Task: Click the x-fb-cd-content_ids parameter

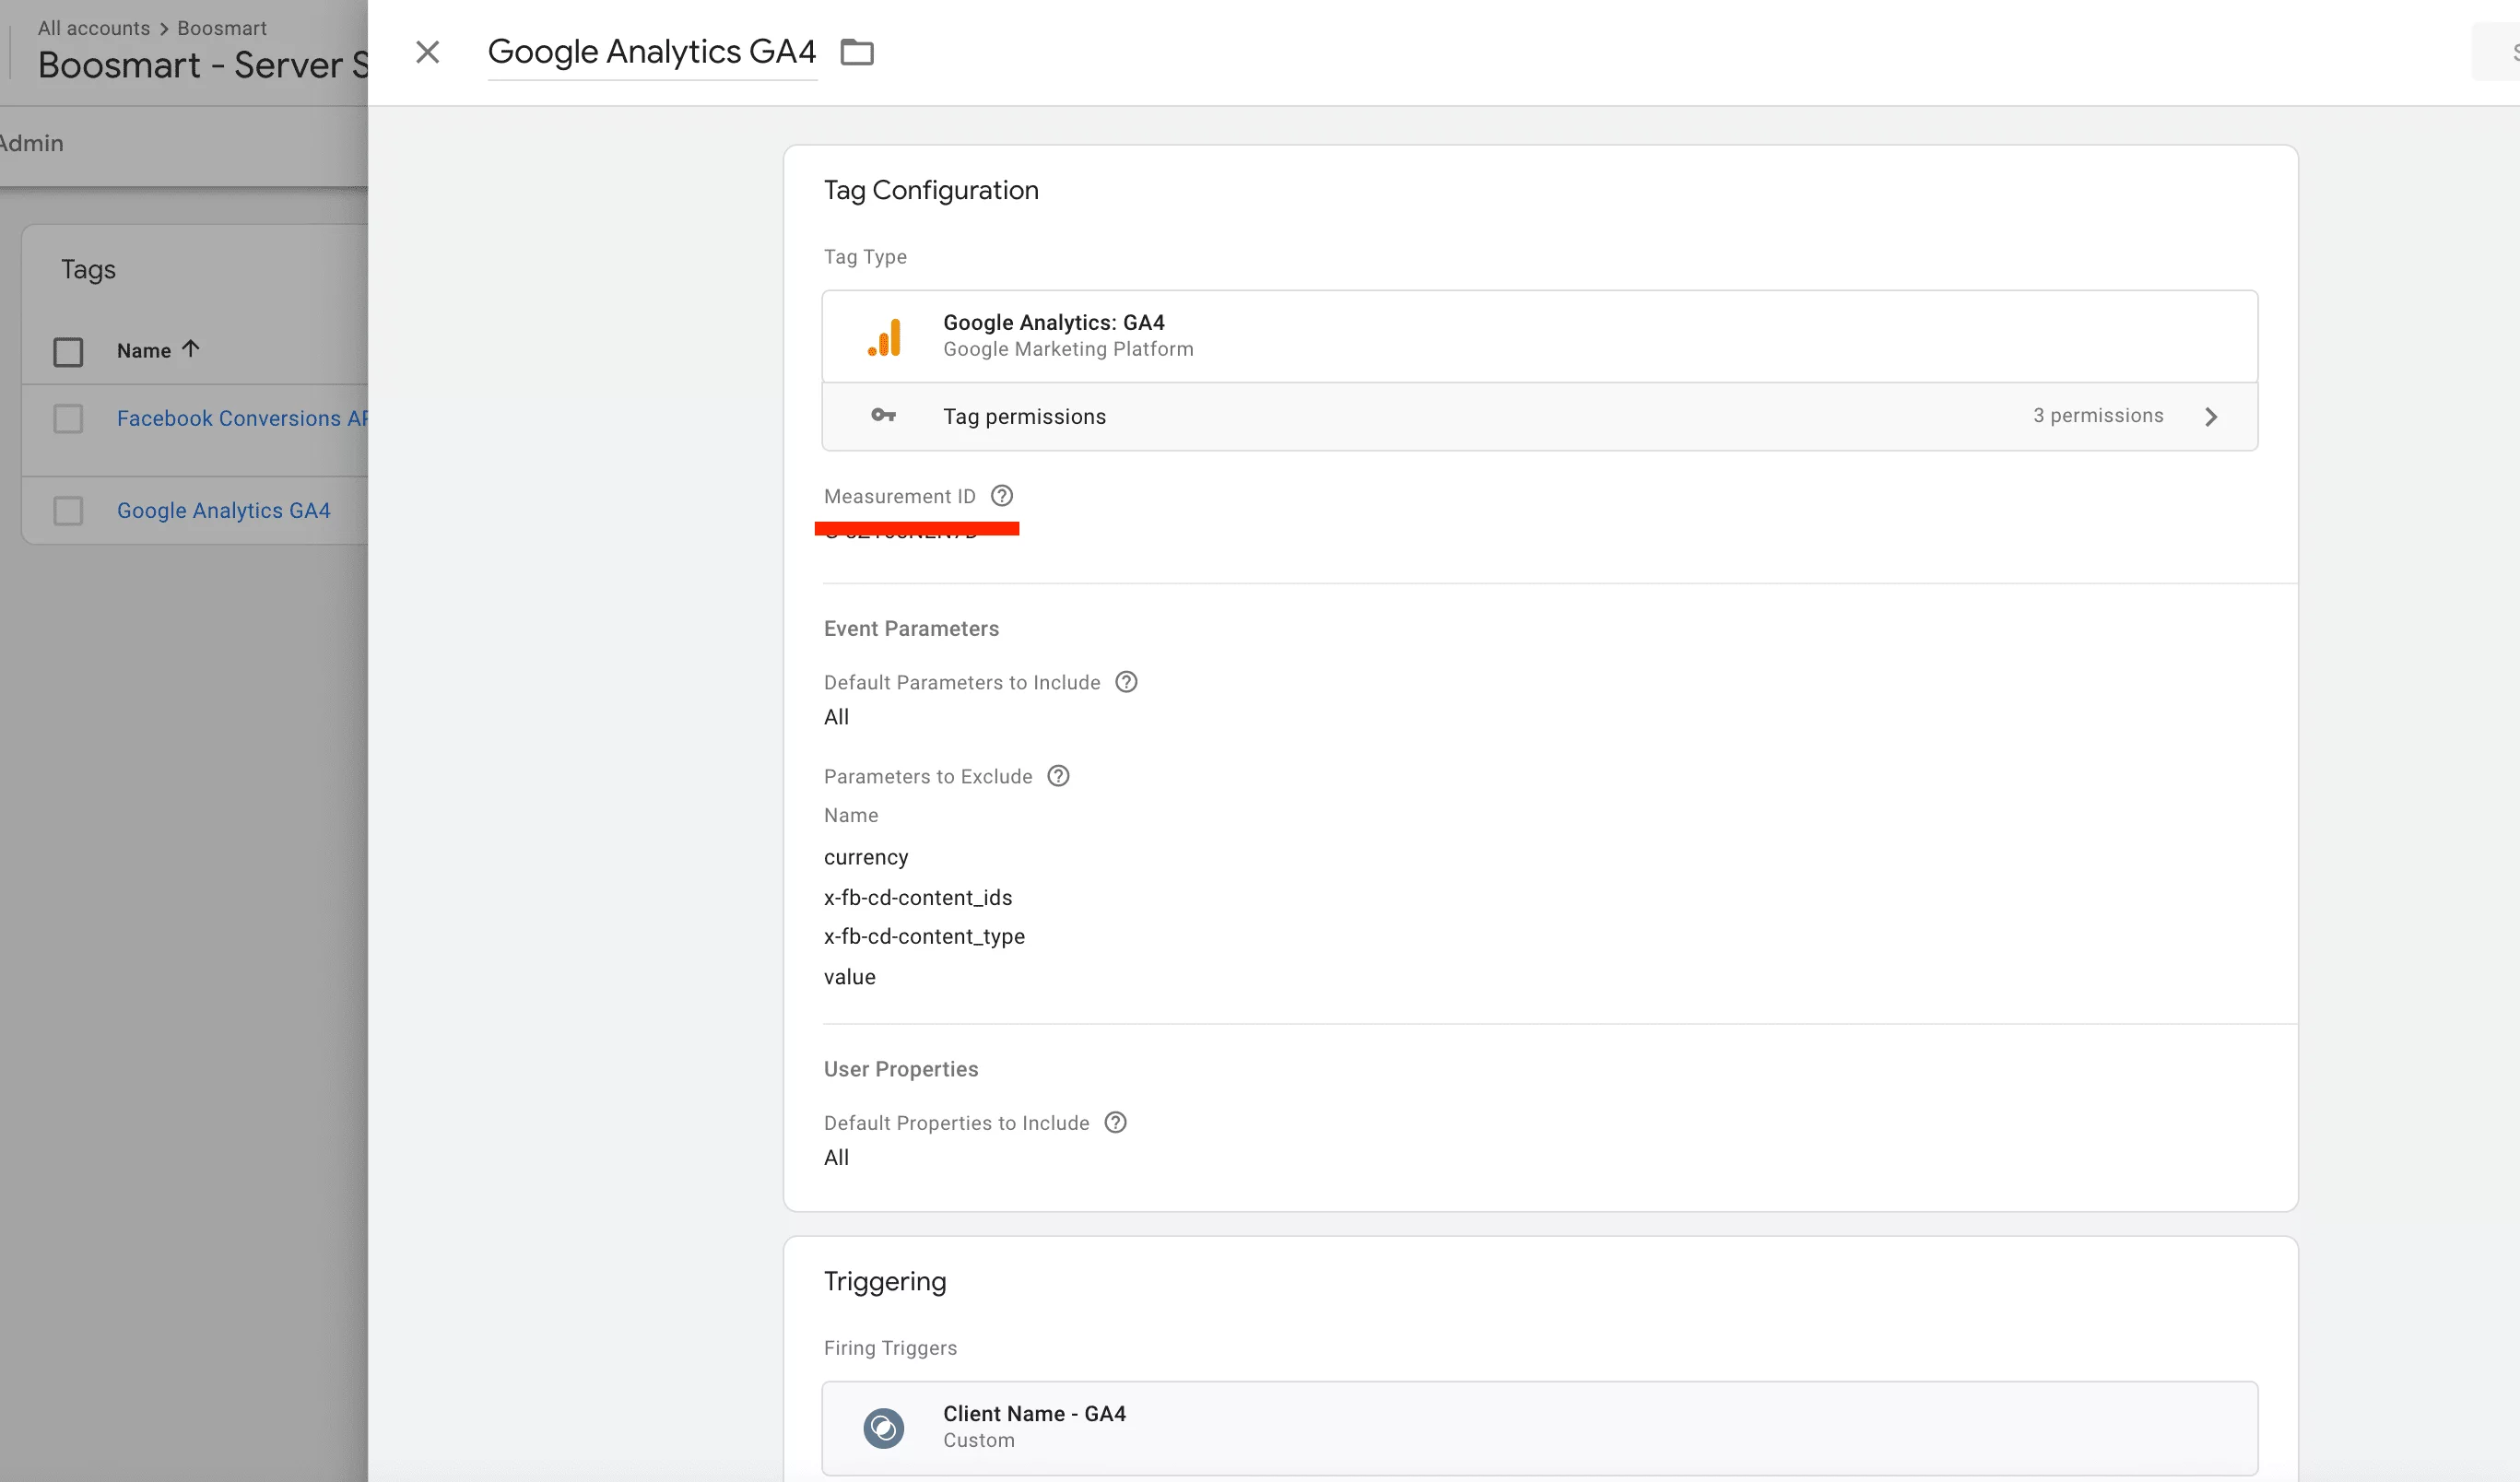Action: (x=918, y=897)
